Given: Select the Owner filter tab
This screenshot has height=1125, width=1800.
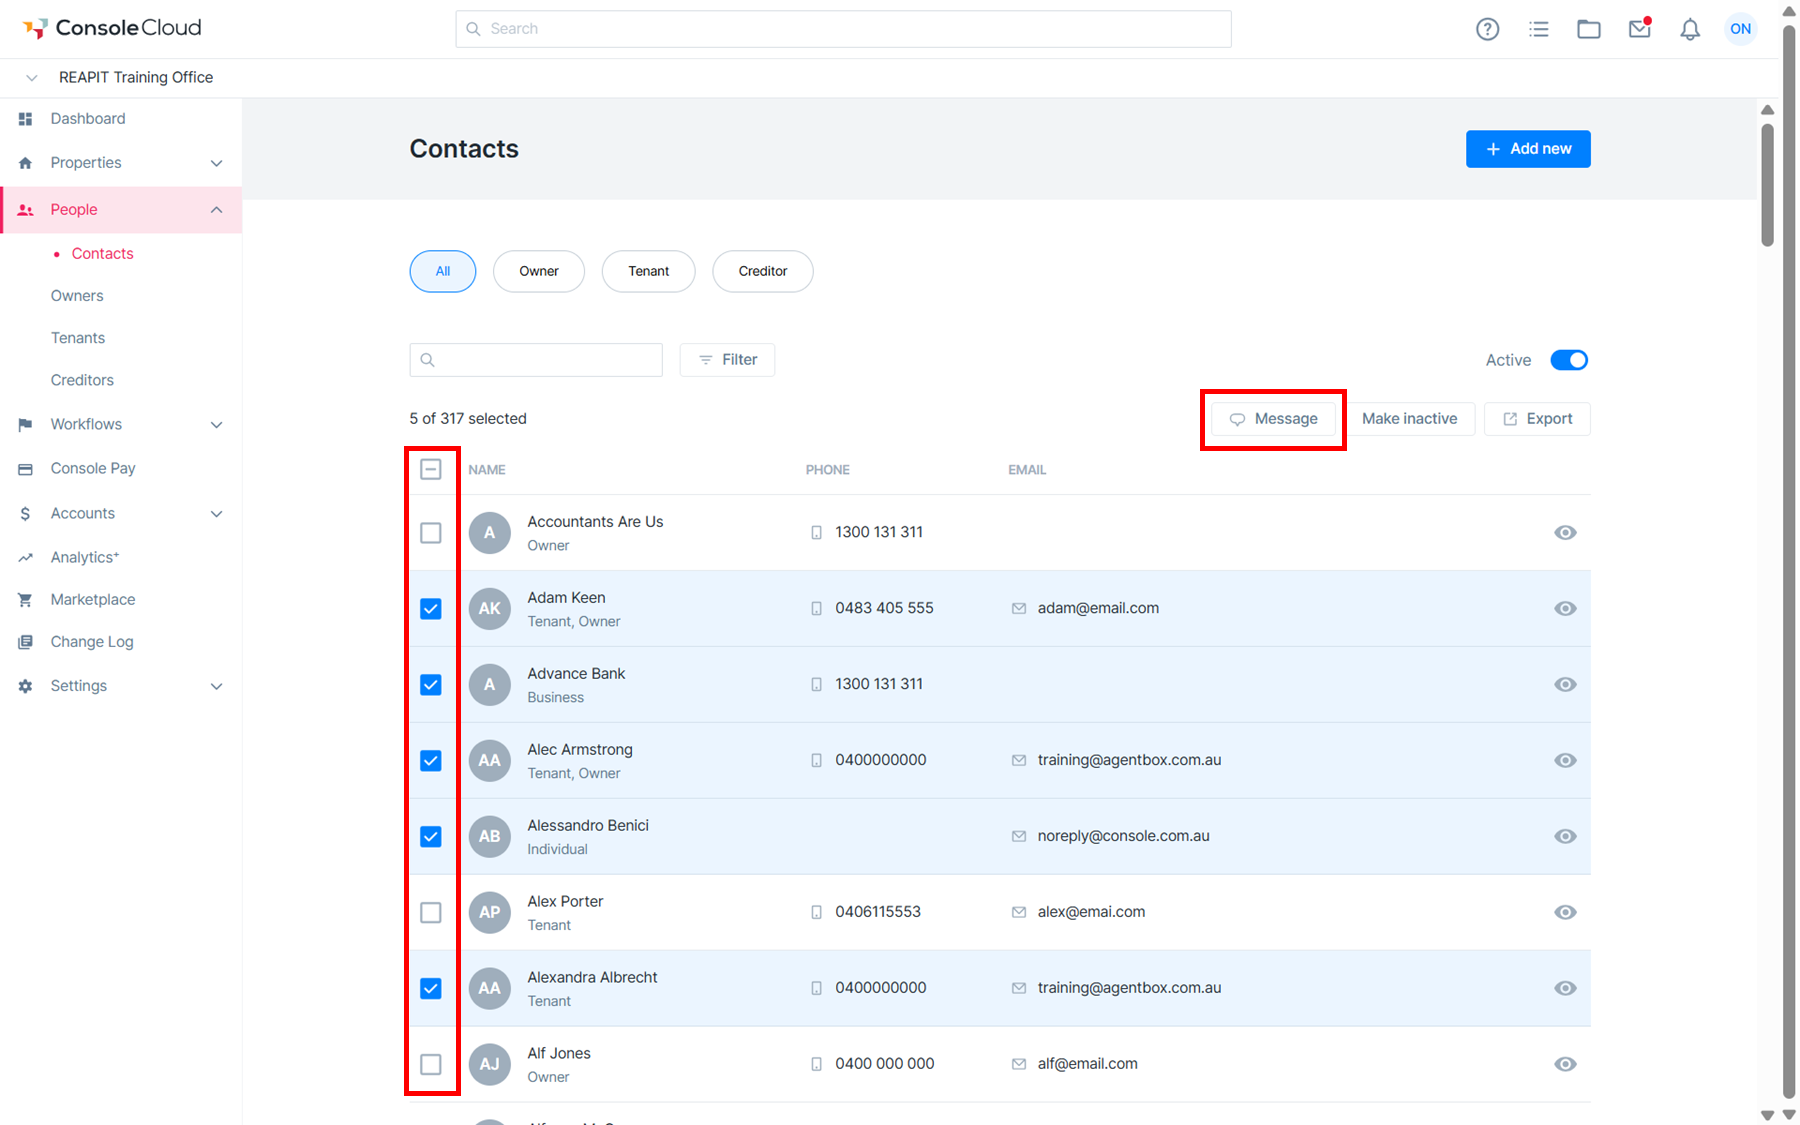Looking at the screenshot, I should point(538,271).
